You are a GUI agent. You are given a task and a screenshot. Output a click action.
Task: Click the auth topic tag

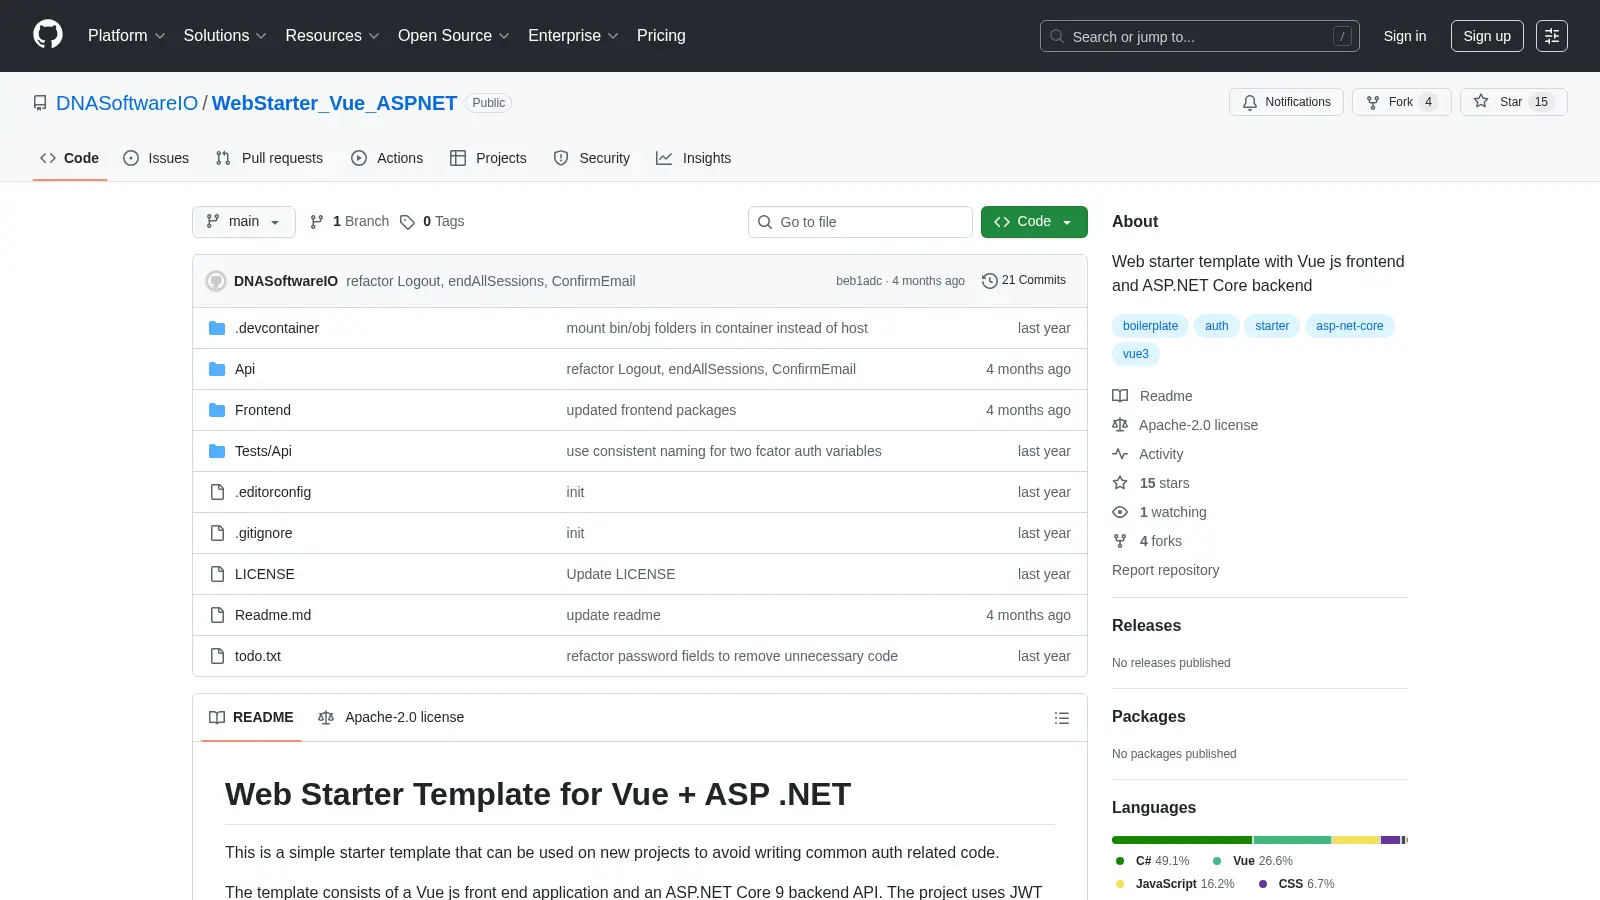coord(1216,326)
